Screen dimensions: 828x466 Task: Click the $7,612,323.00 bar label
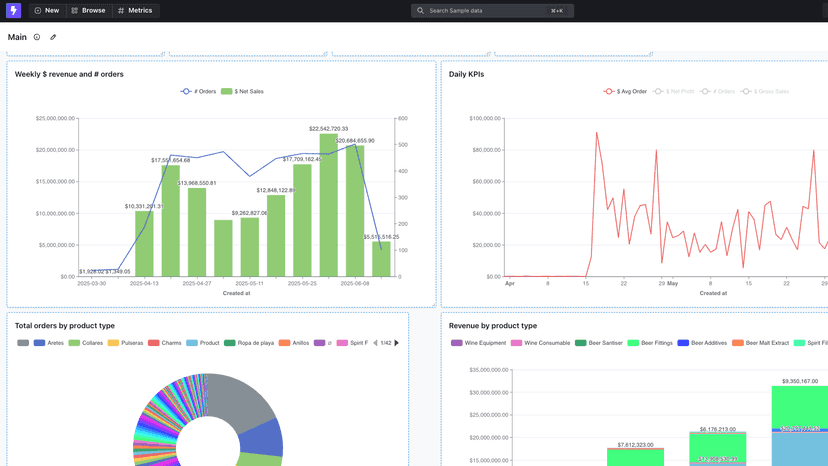[635, 445]
